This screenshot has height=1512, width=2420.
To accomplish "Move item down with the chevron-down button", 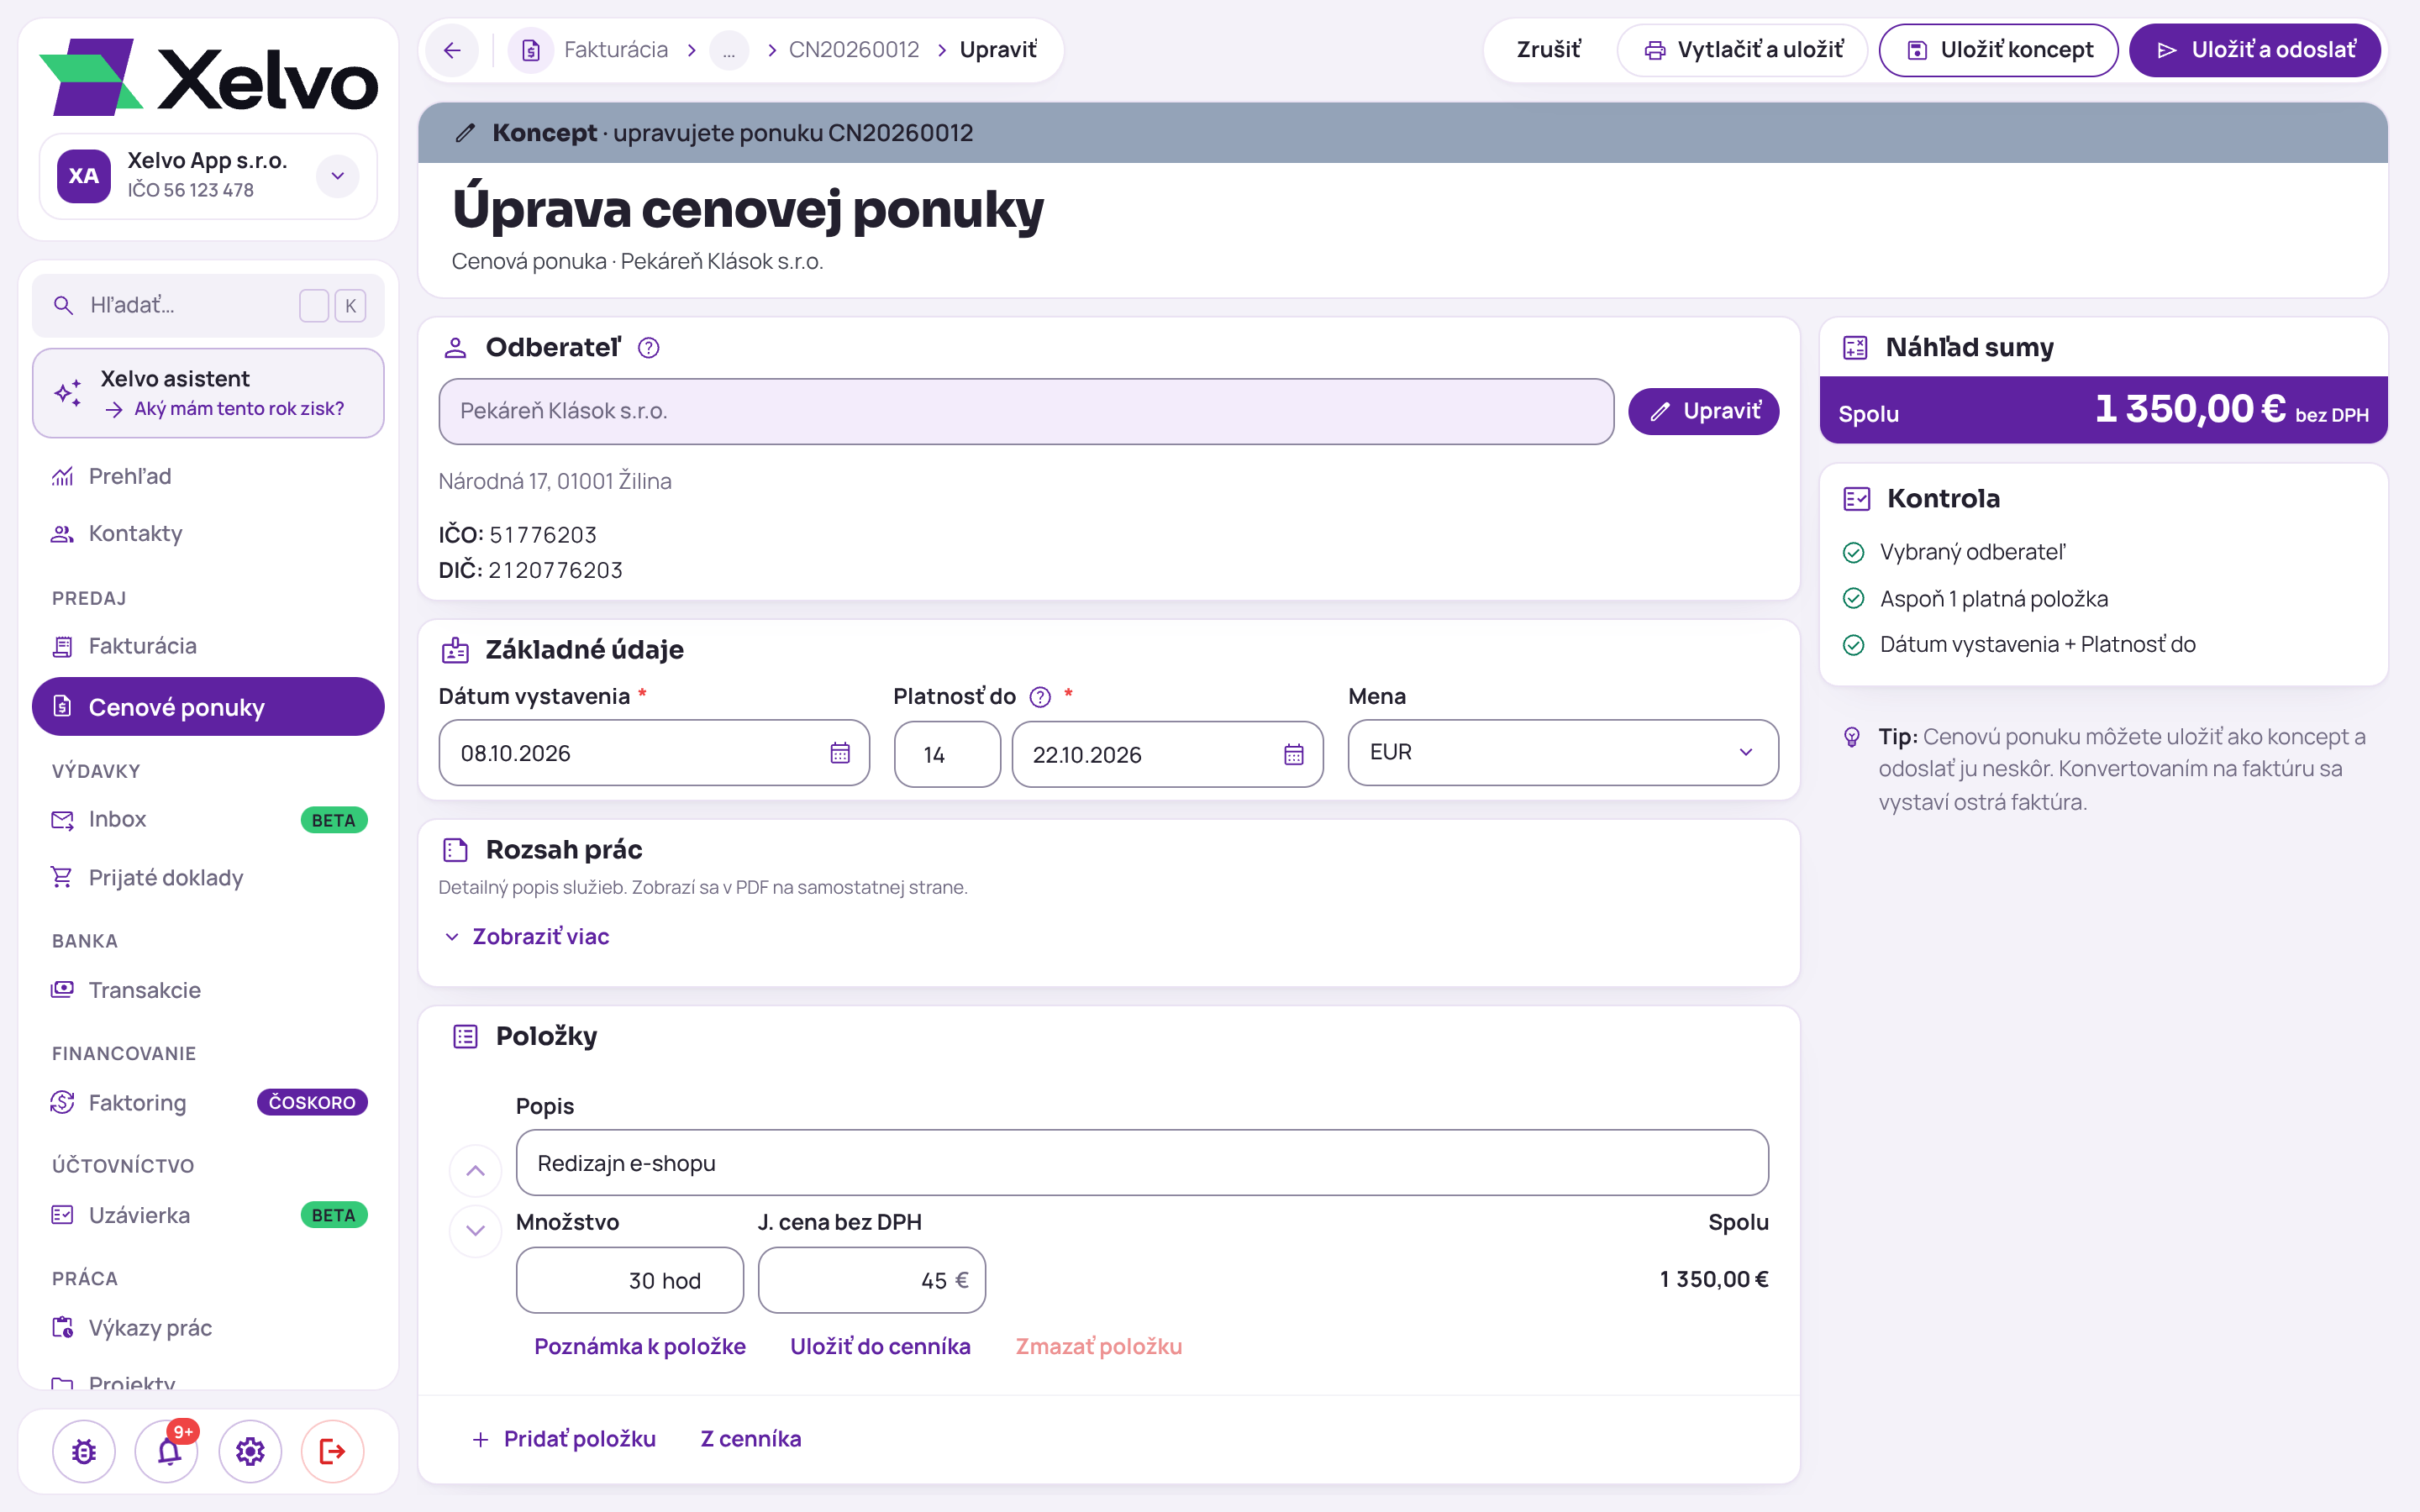I will [x=475, y=1231].
